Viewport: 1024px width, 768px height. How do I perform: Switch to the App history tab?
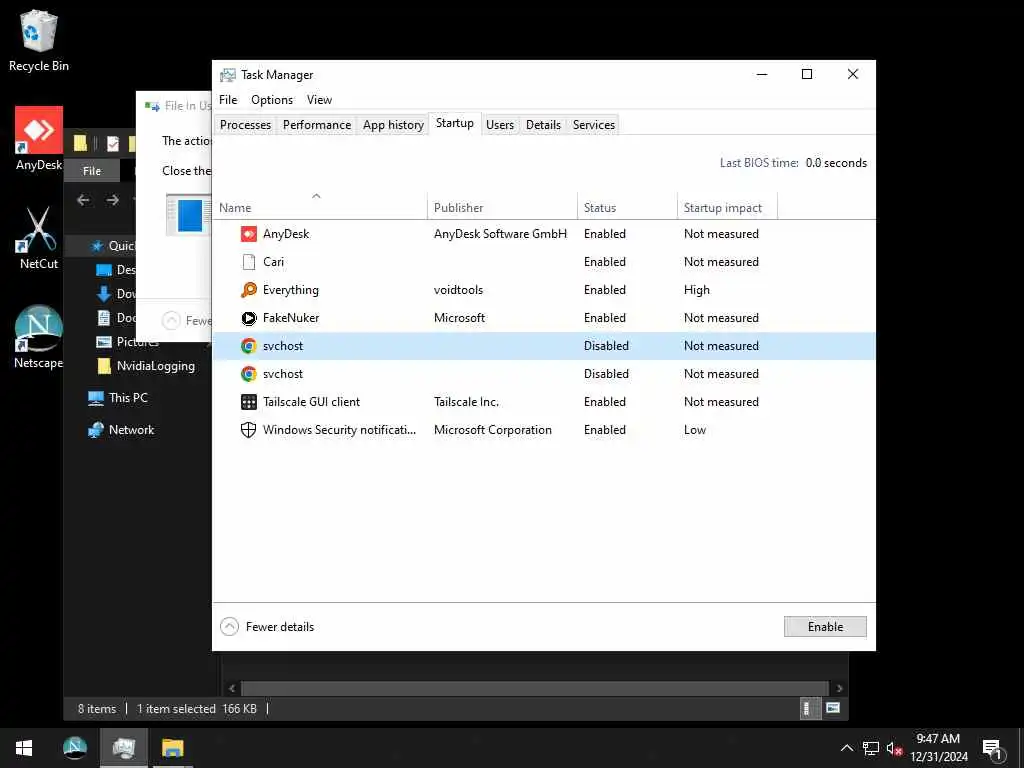393,125
